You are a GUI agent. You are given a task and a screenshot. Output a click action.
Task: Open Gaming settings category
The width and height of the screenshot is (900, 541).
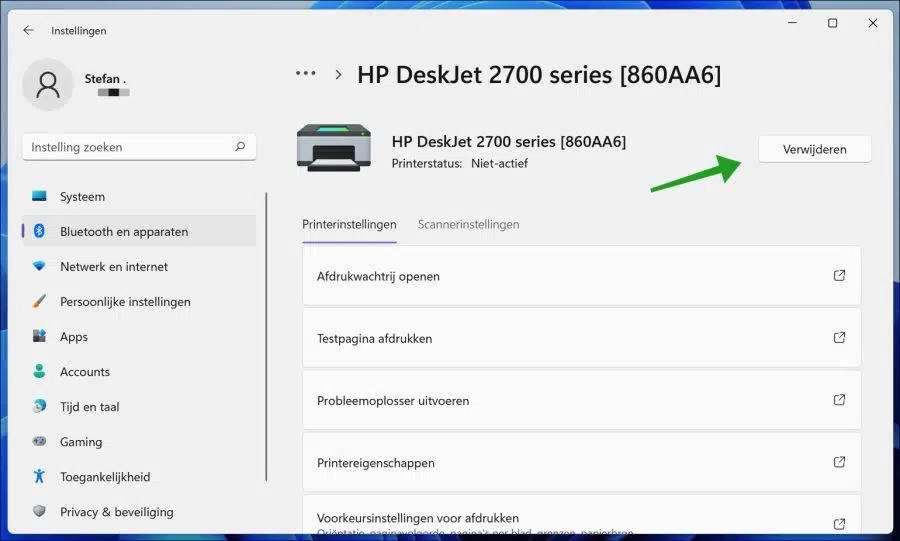click(x=139, y=442)
